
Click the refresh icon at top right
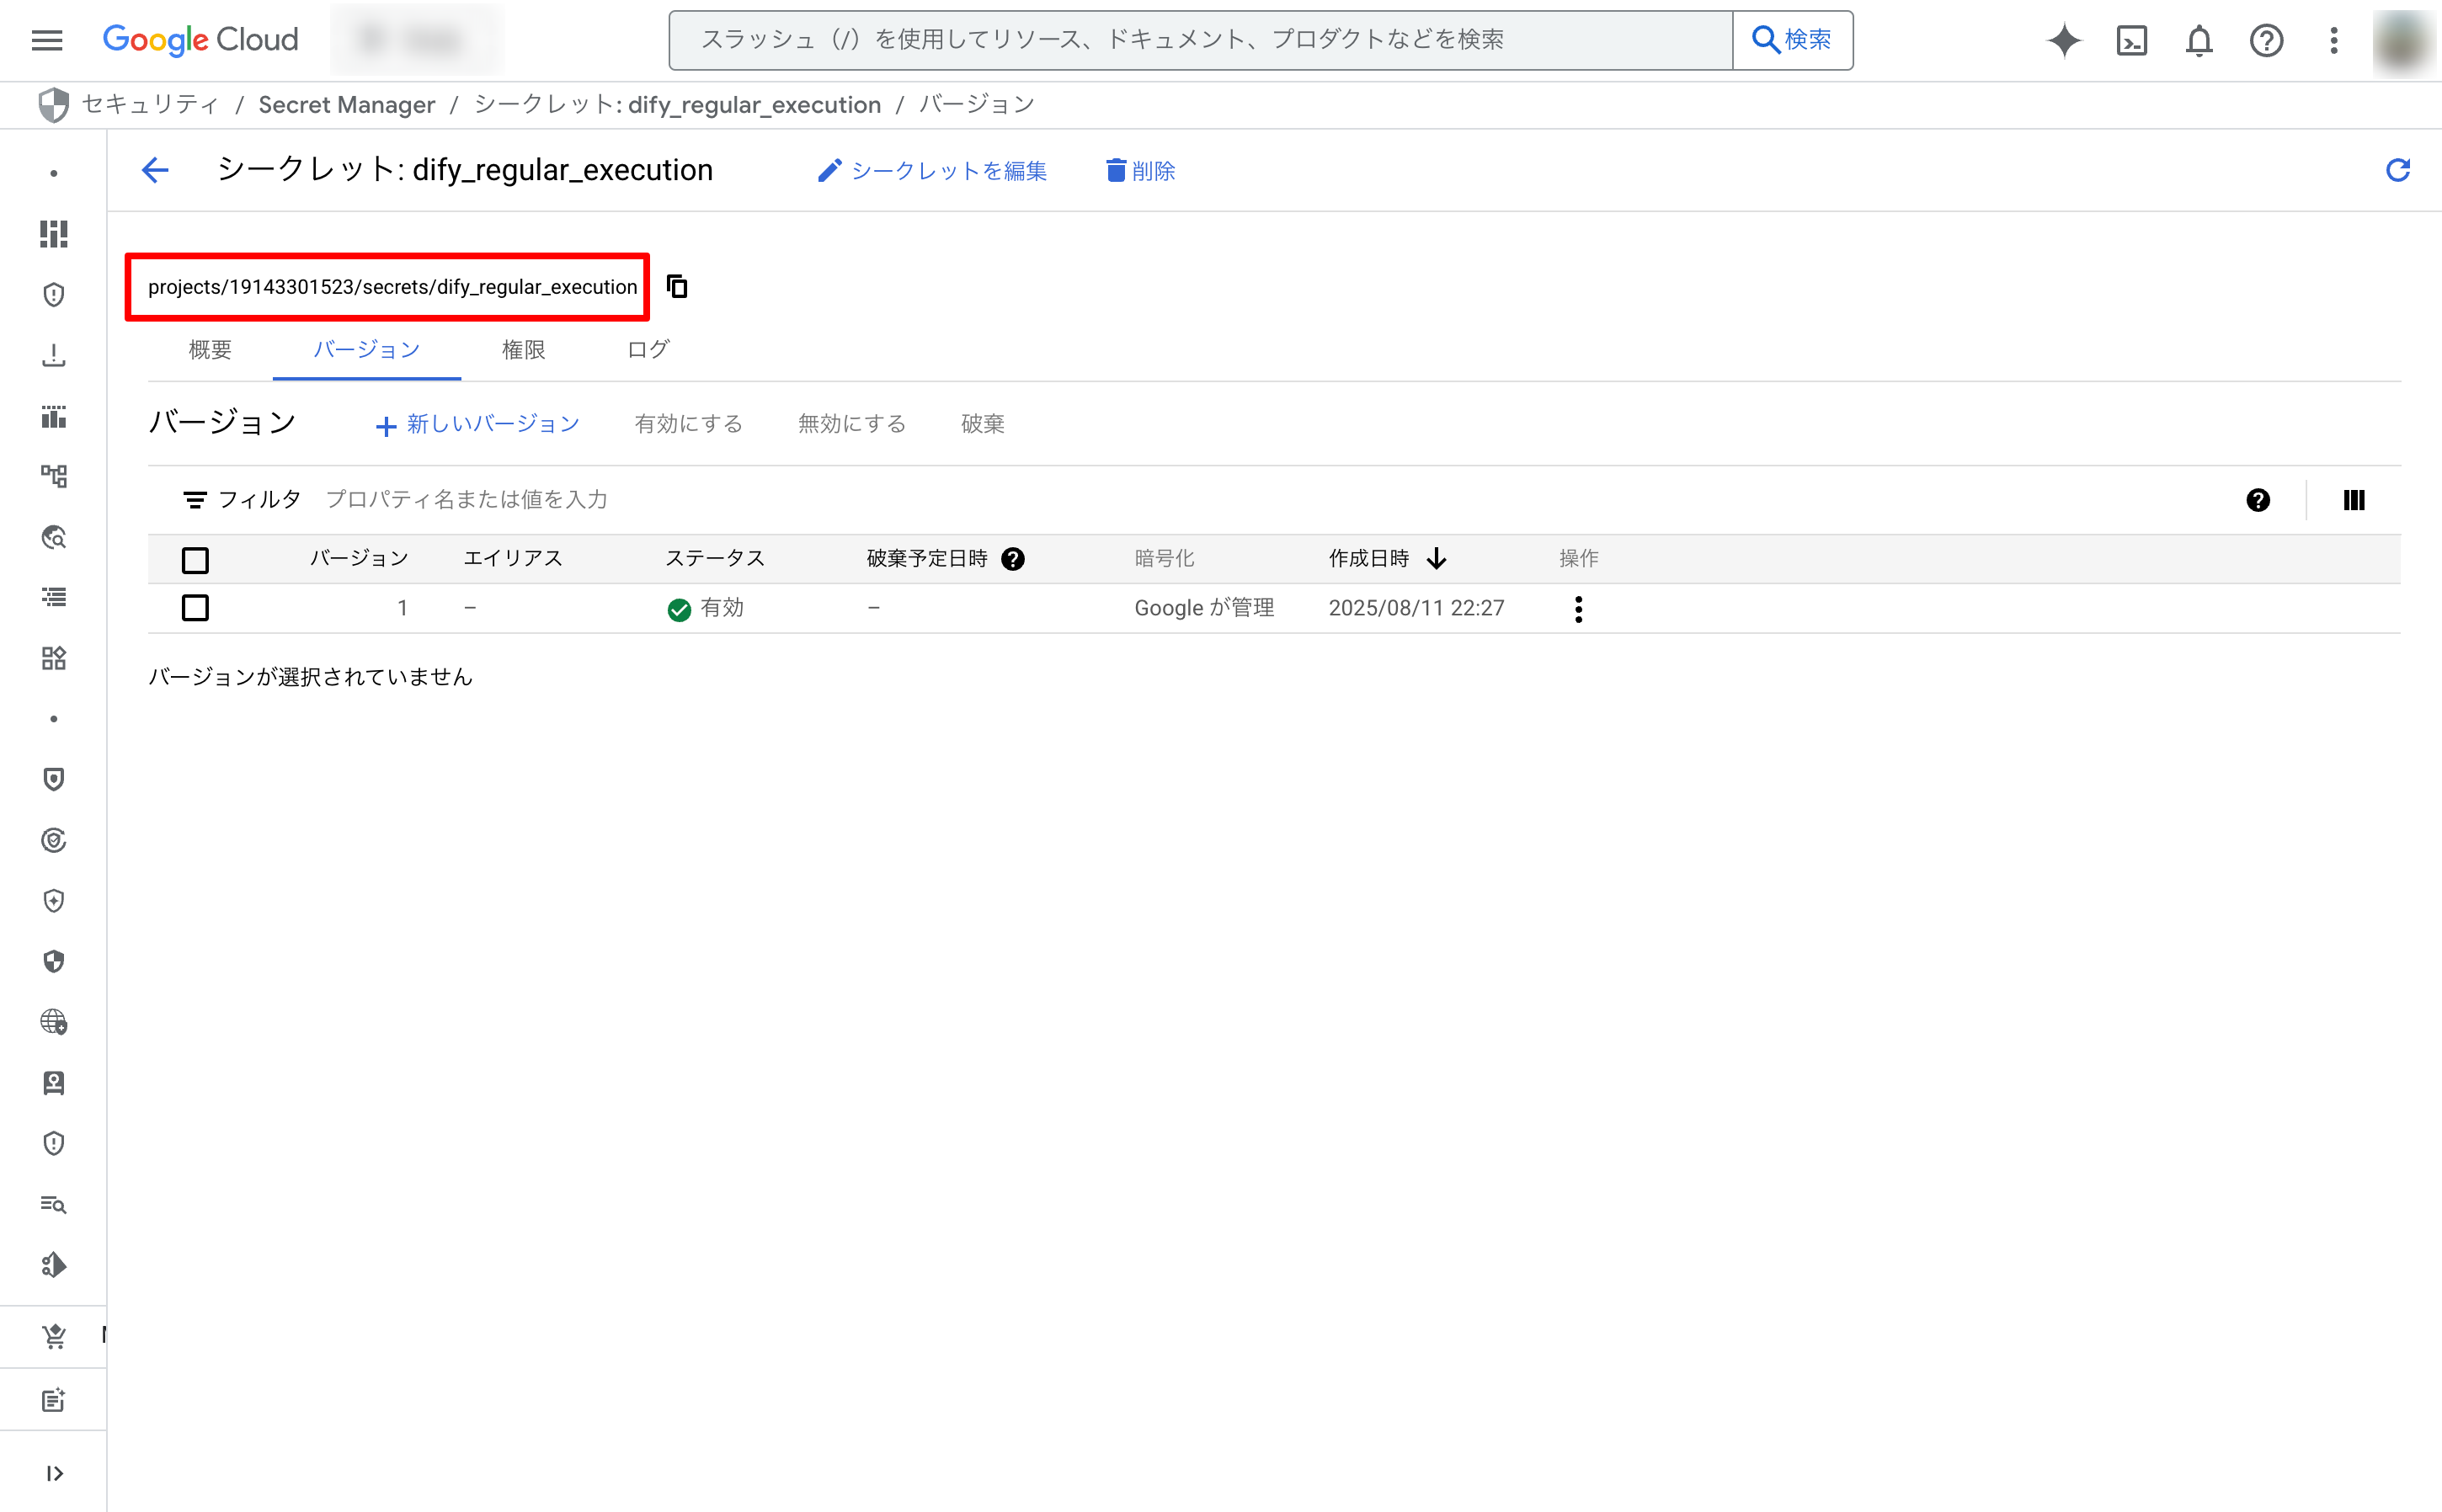[2397, 171]
